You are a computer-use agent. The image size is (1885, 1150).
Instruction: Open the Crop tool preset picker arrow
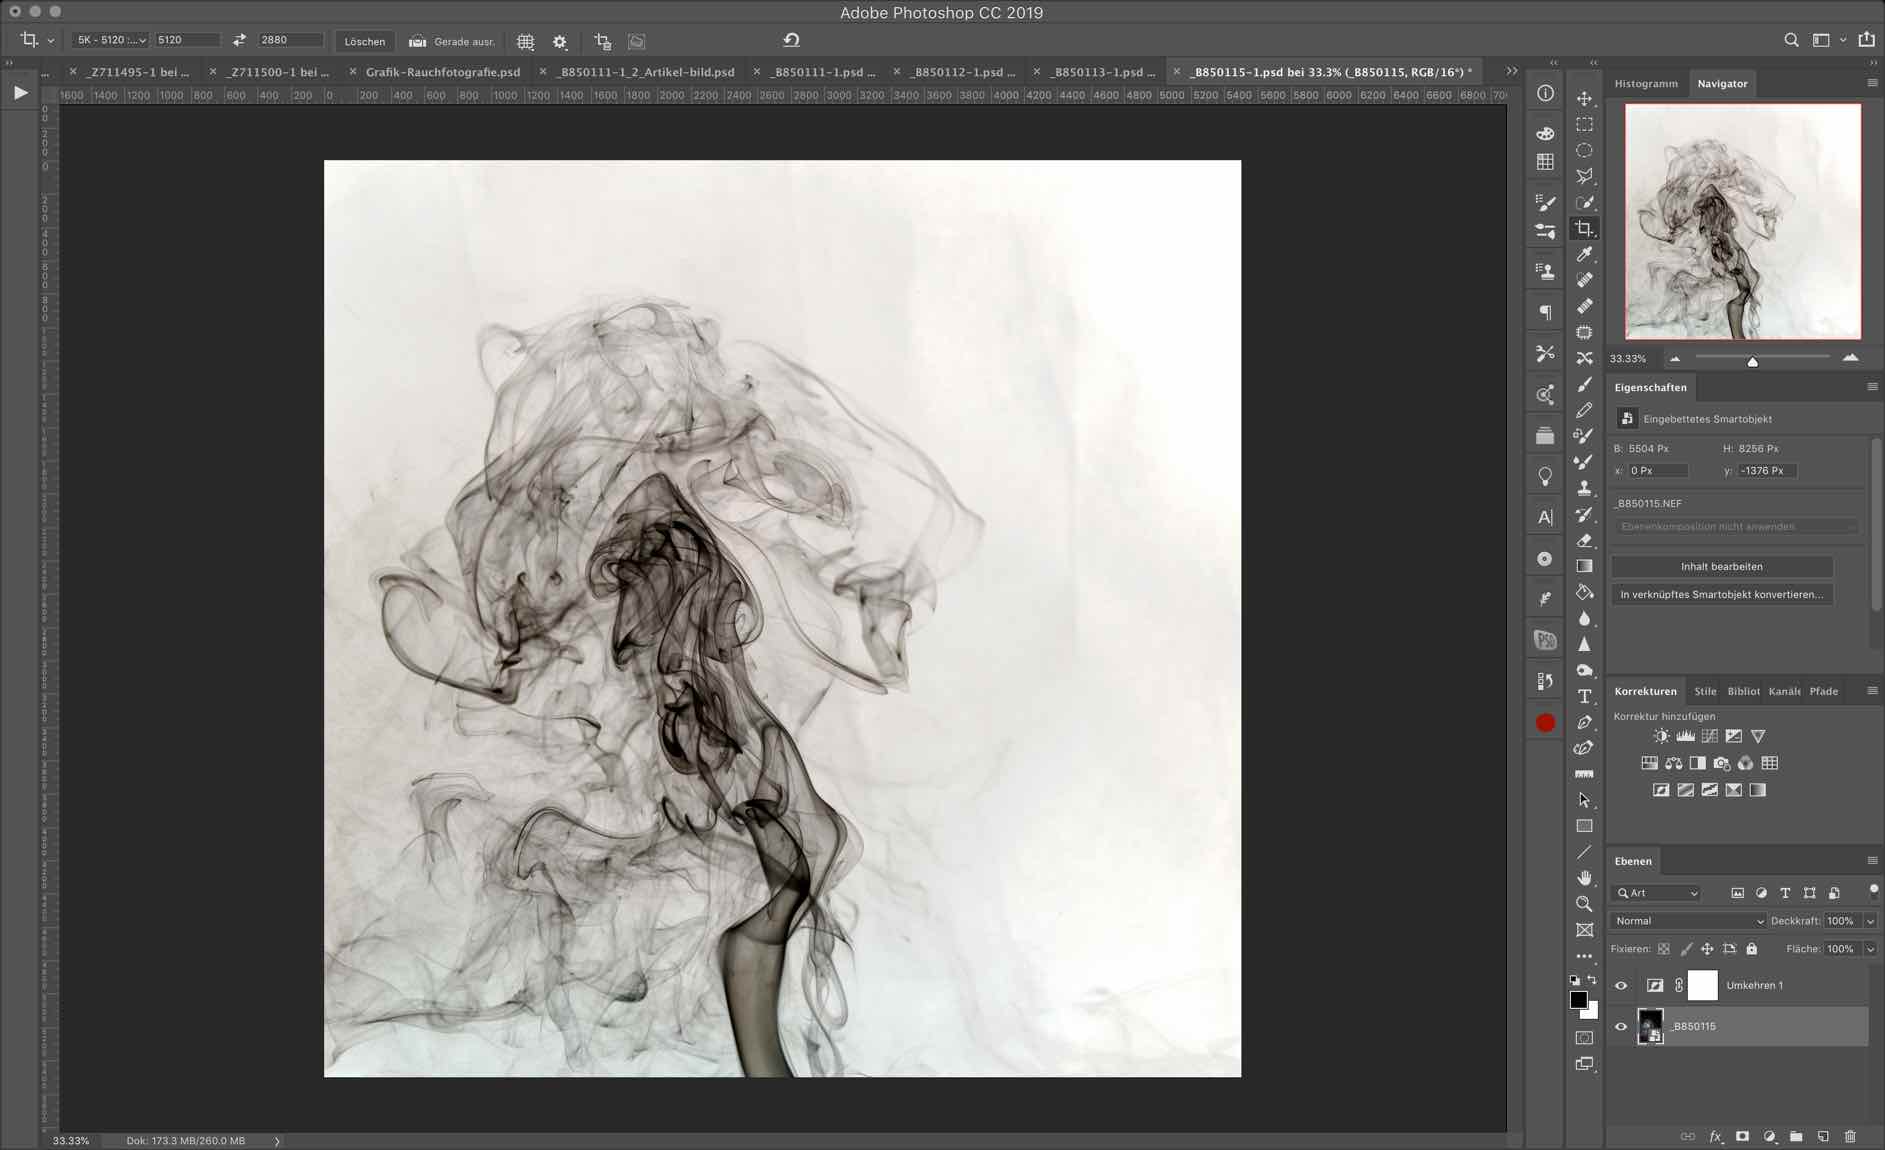tap(50, 41)
